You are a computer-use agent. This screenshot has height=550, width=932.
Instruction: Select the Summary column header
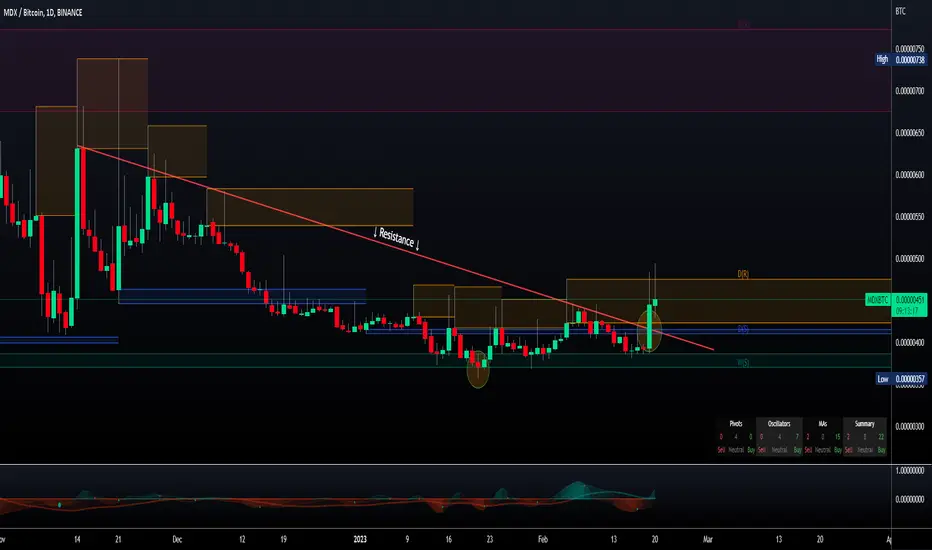click(864, 424)
